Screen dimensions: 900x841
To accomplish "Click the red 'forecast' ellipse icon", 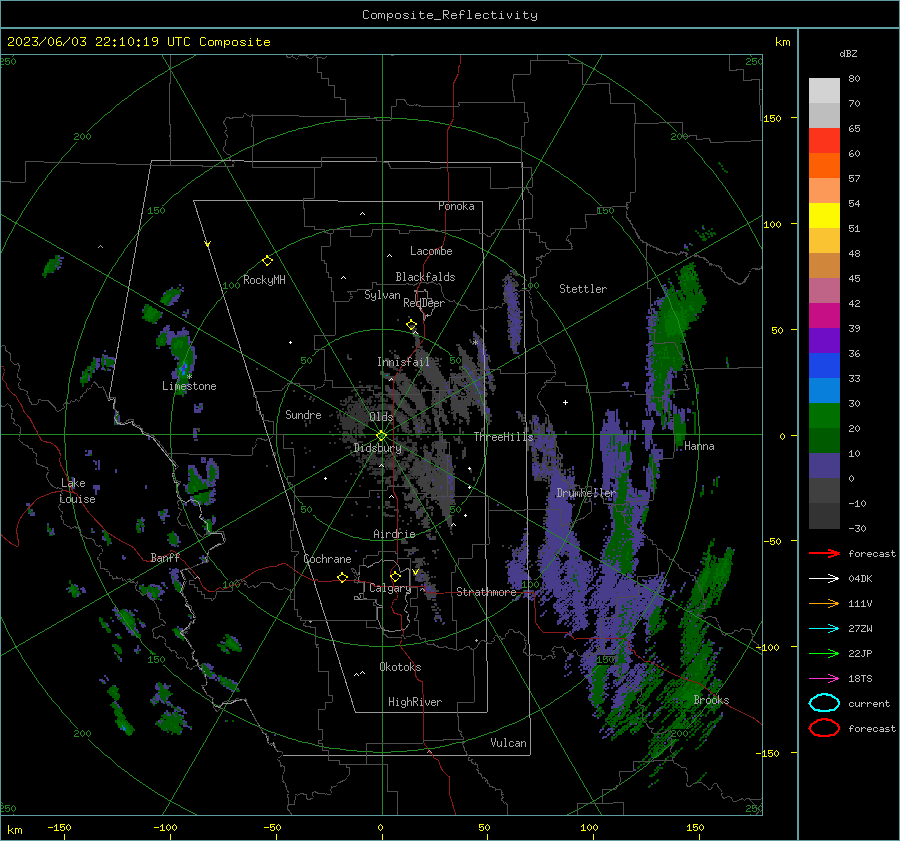I will (824, 728).
